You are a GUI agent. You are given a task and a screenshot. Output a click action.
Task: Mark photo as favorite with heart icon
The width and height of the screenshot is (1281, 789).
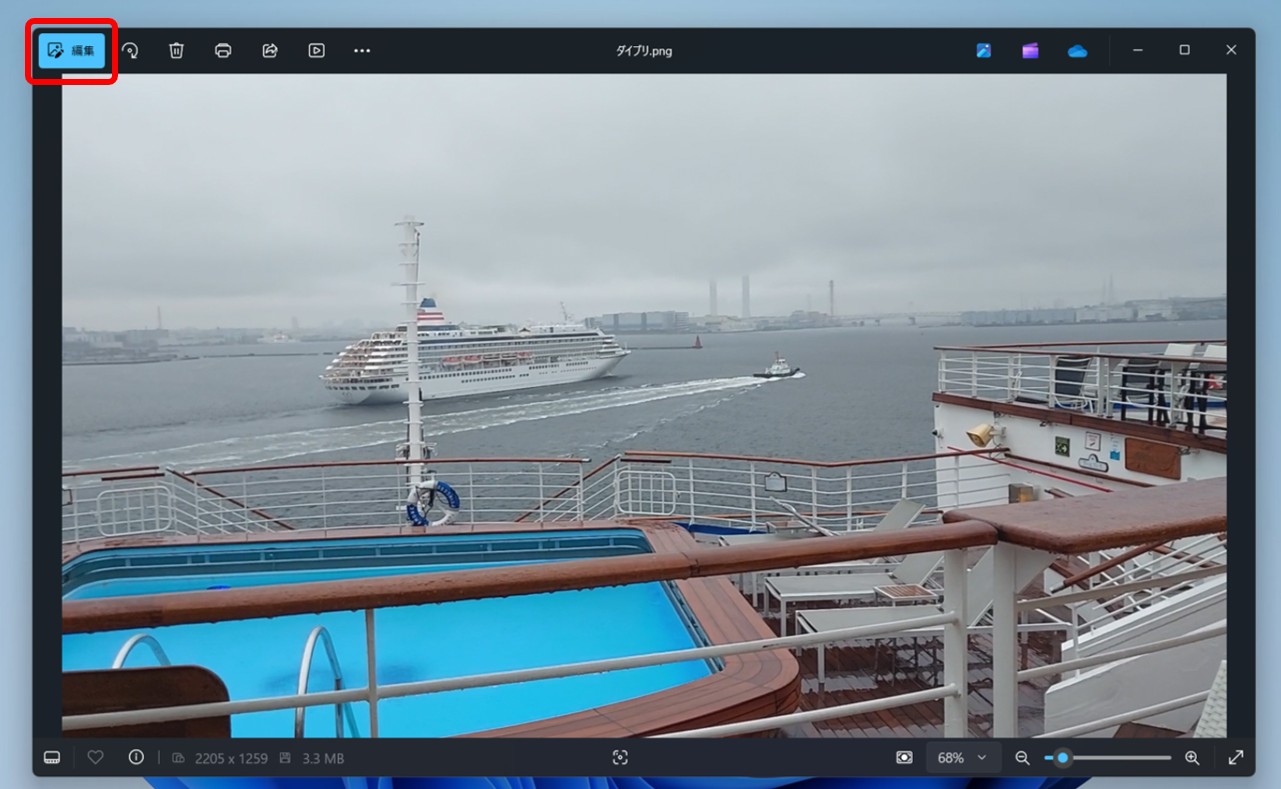[x=95, y=758]
